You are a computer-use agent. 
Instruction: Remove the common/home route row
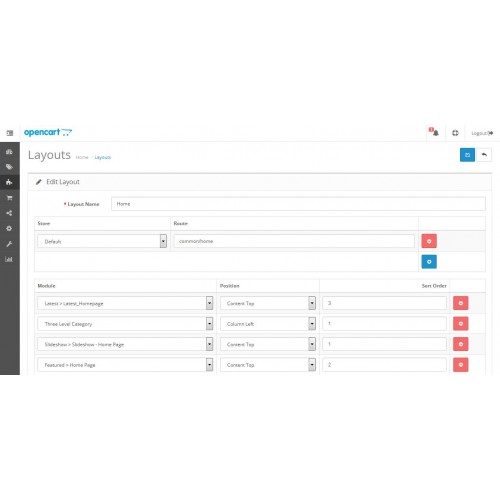click(x=429, y=241)
